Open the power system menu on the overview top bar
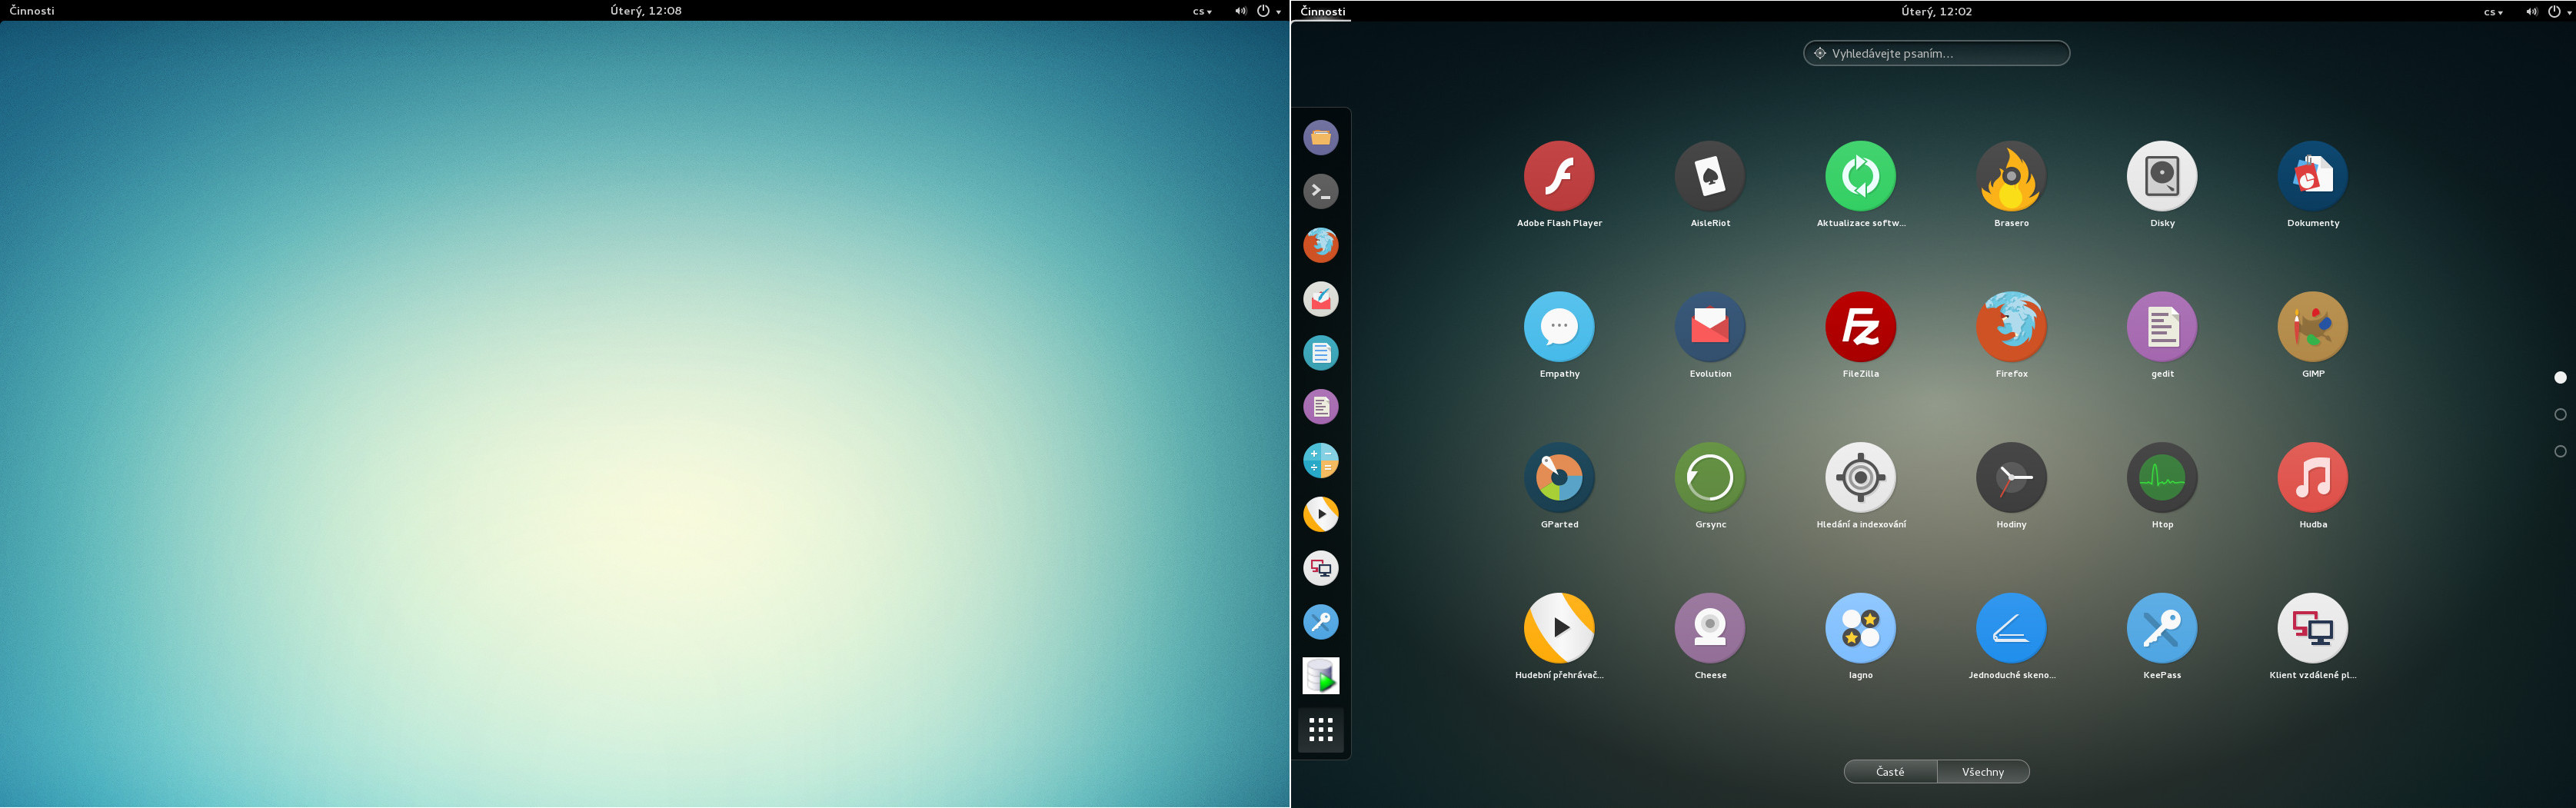 point(2559,12)
